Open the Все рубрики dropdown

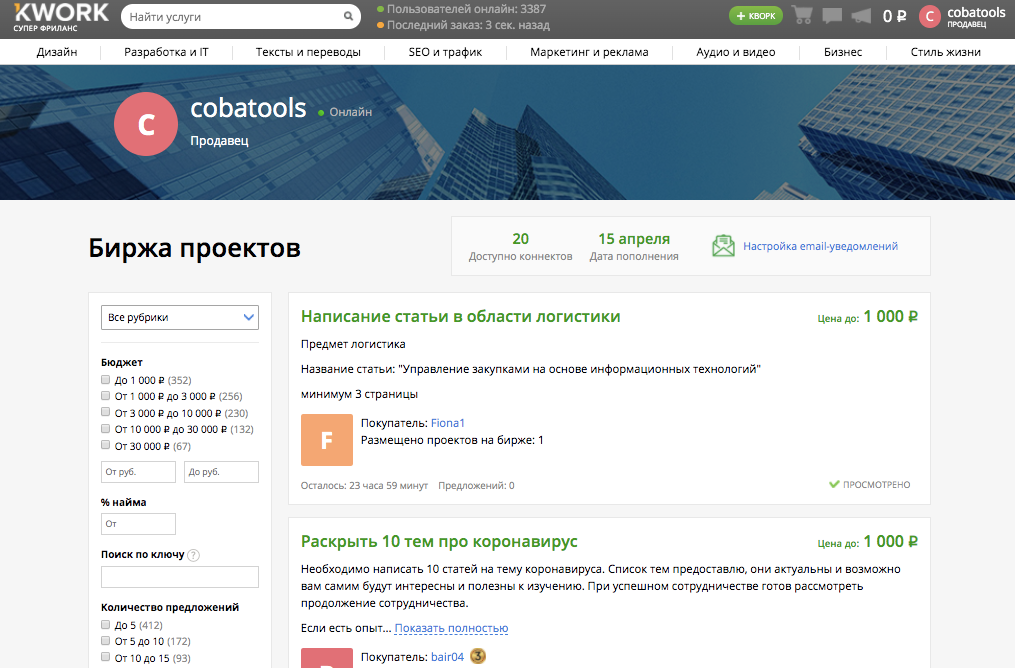[179, 317]
